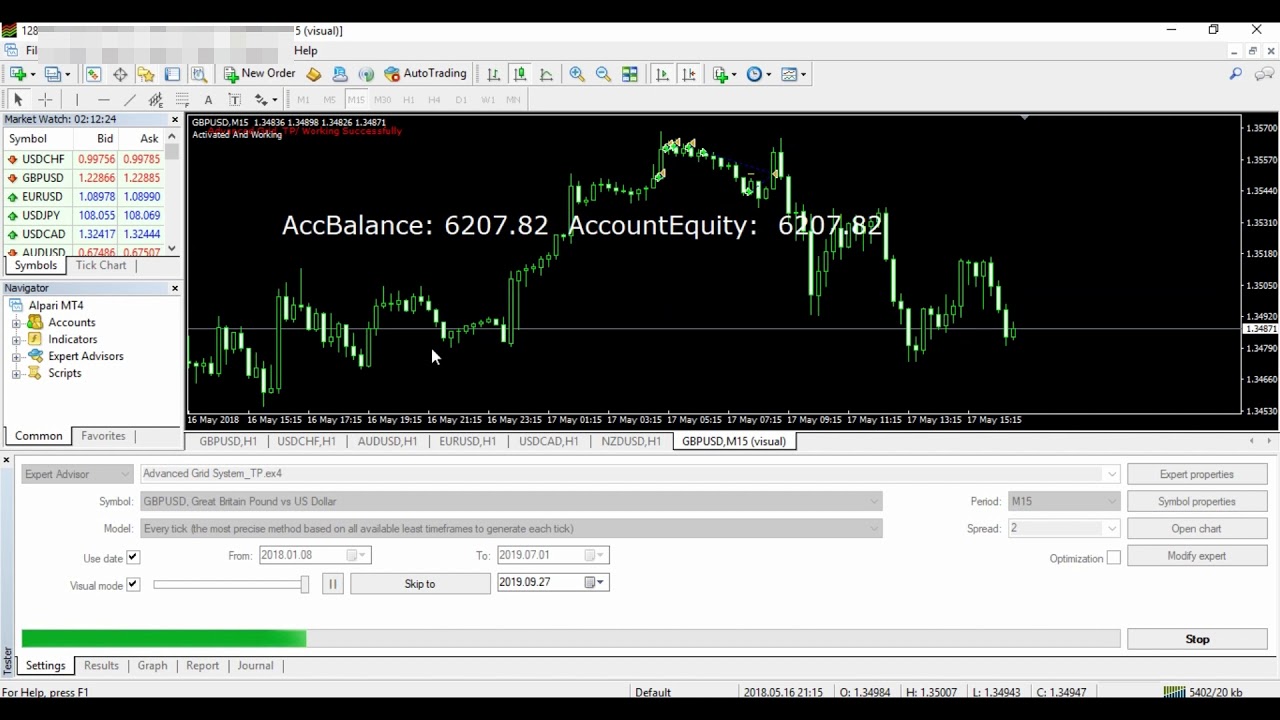Expand the Accounts tree node
The height and width of the screenshot is (720, 1280).
click(16, 323)
